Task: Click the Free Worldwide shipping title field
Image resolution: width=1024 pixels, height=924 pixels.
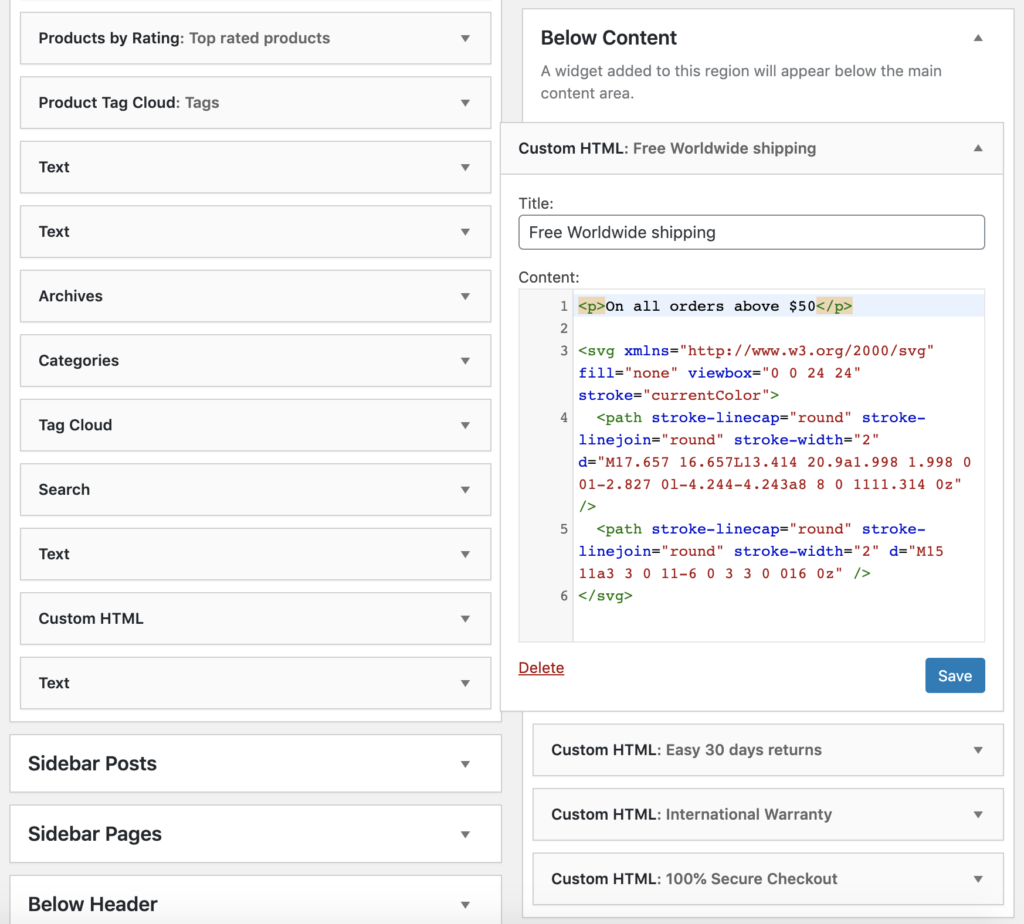Action: [x=750, y=232]
